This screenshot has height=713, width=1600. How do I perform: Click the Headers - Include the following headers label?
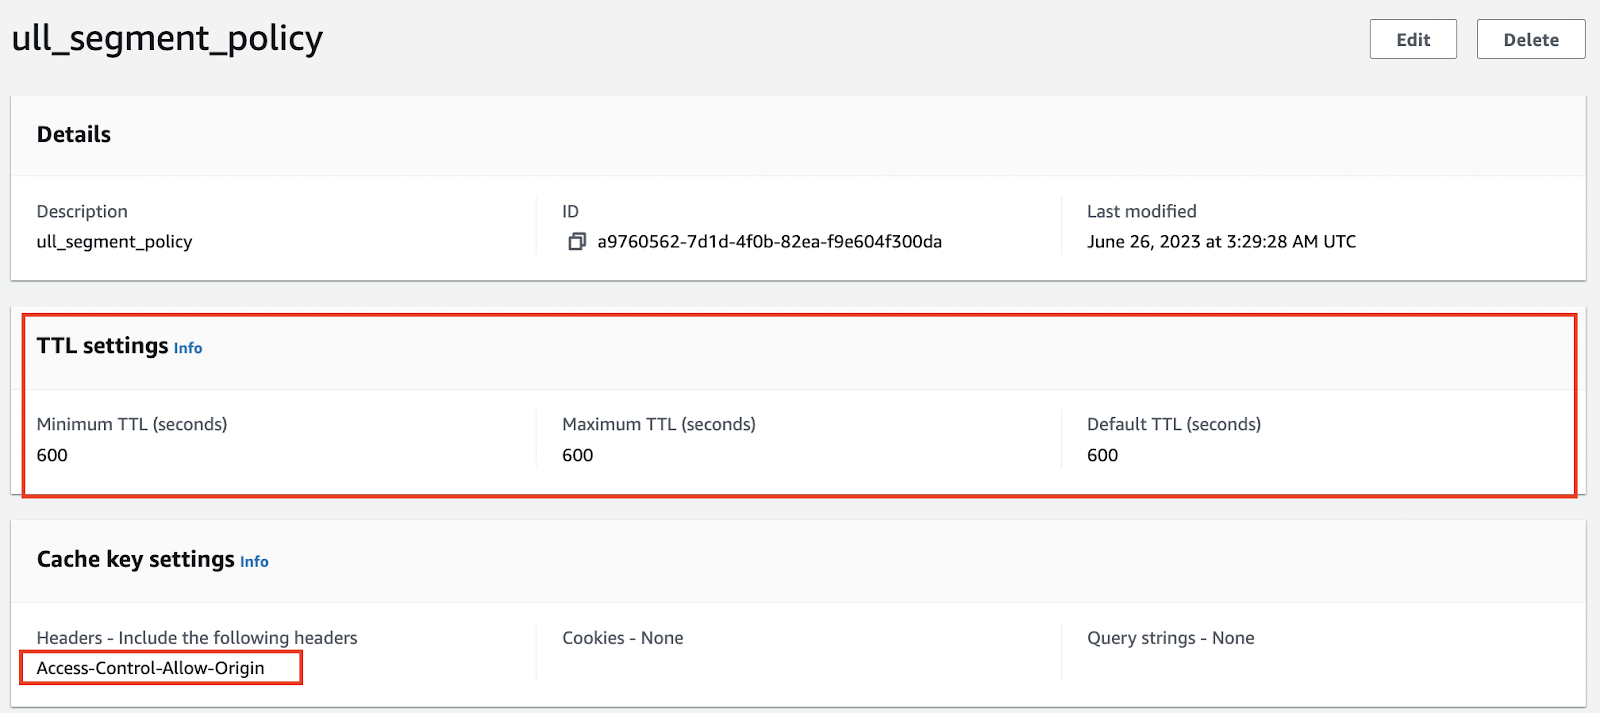pos(197,638)
